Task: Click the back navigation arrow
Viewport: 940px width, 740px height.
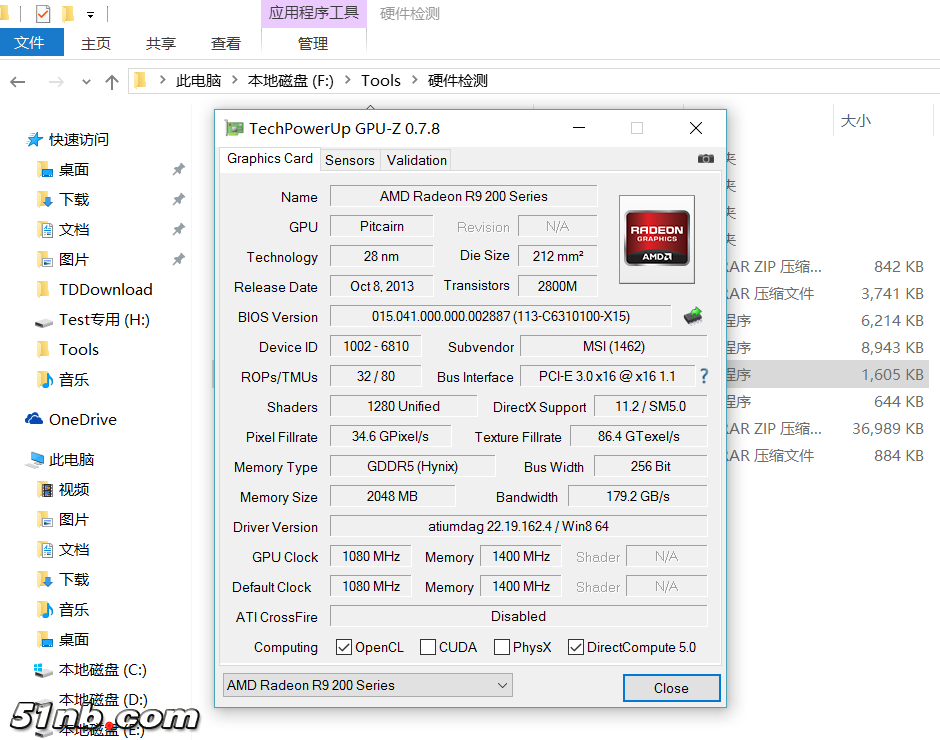Action: (x=18, y=82)
